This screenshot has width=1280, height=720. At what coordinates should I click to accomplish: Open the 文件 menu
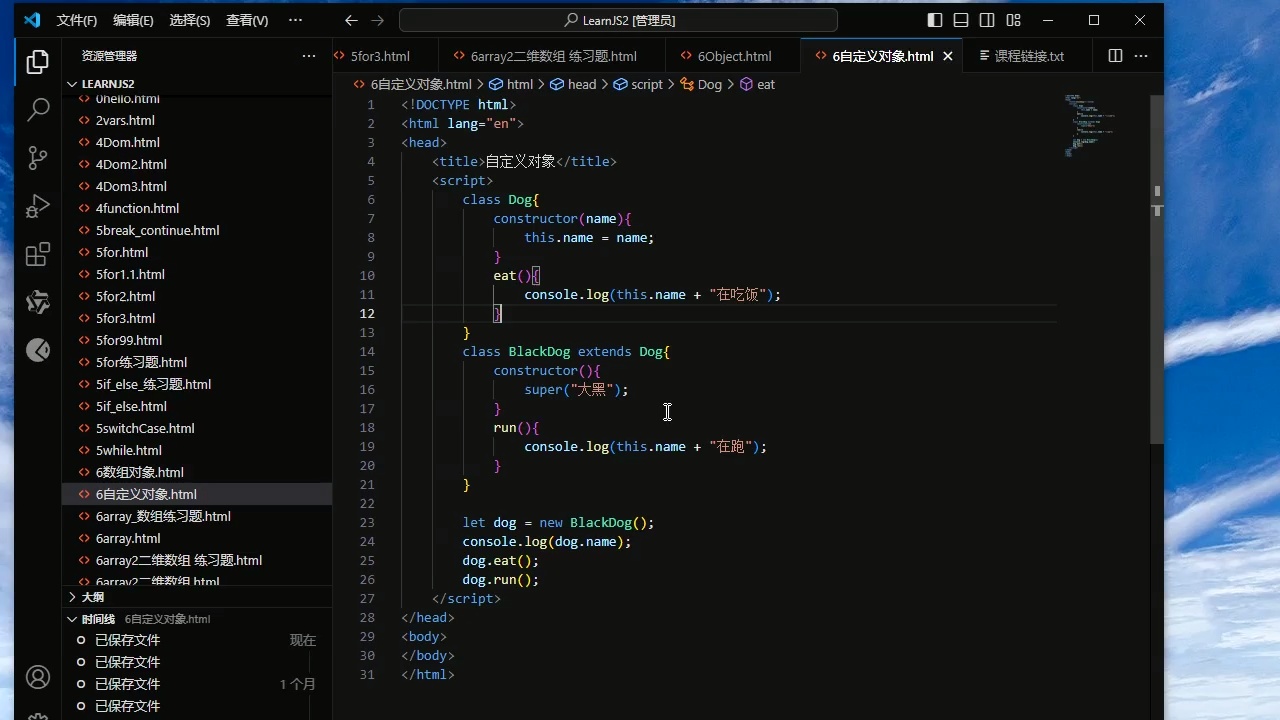[77, 20]
